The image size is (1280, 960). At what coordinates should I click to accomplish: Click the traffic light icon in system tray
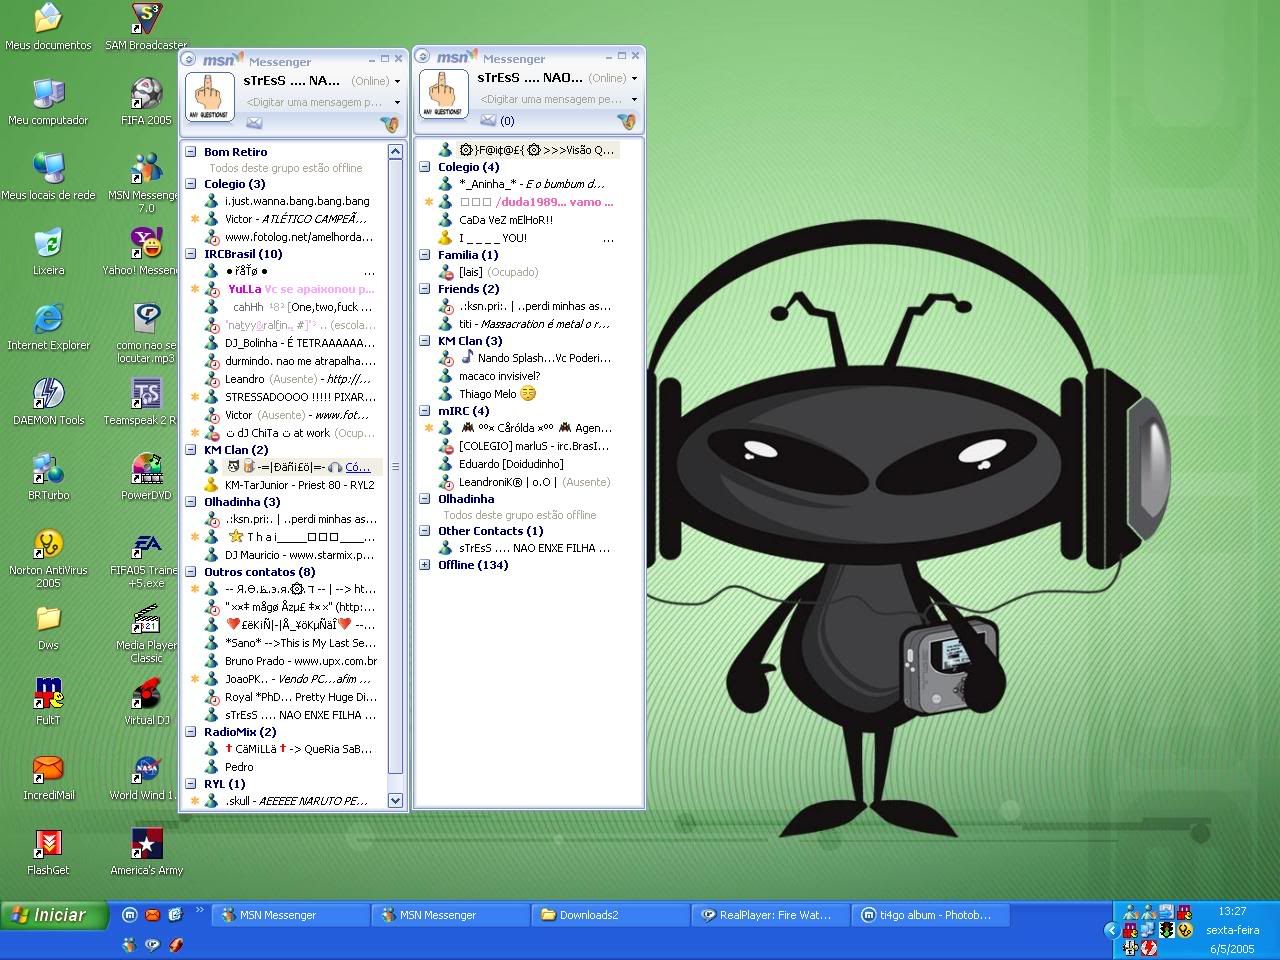click(1167, 930)
